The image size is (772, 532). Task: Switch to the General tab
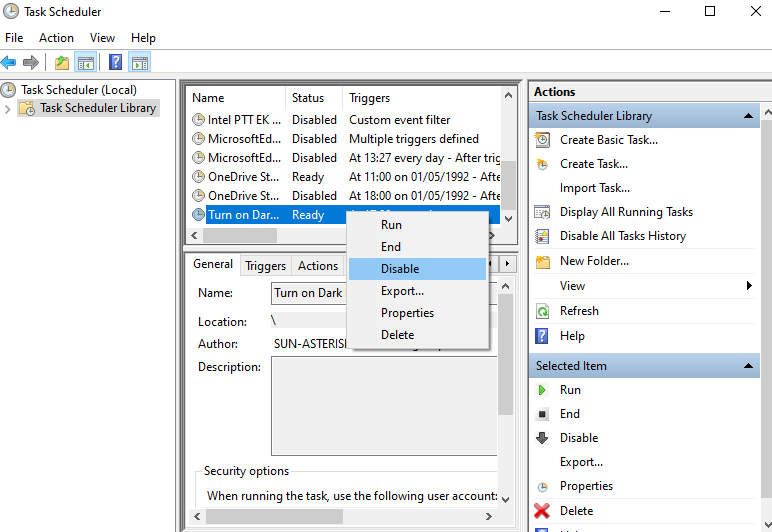[213, 264]
